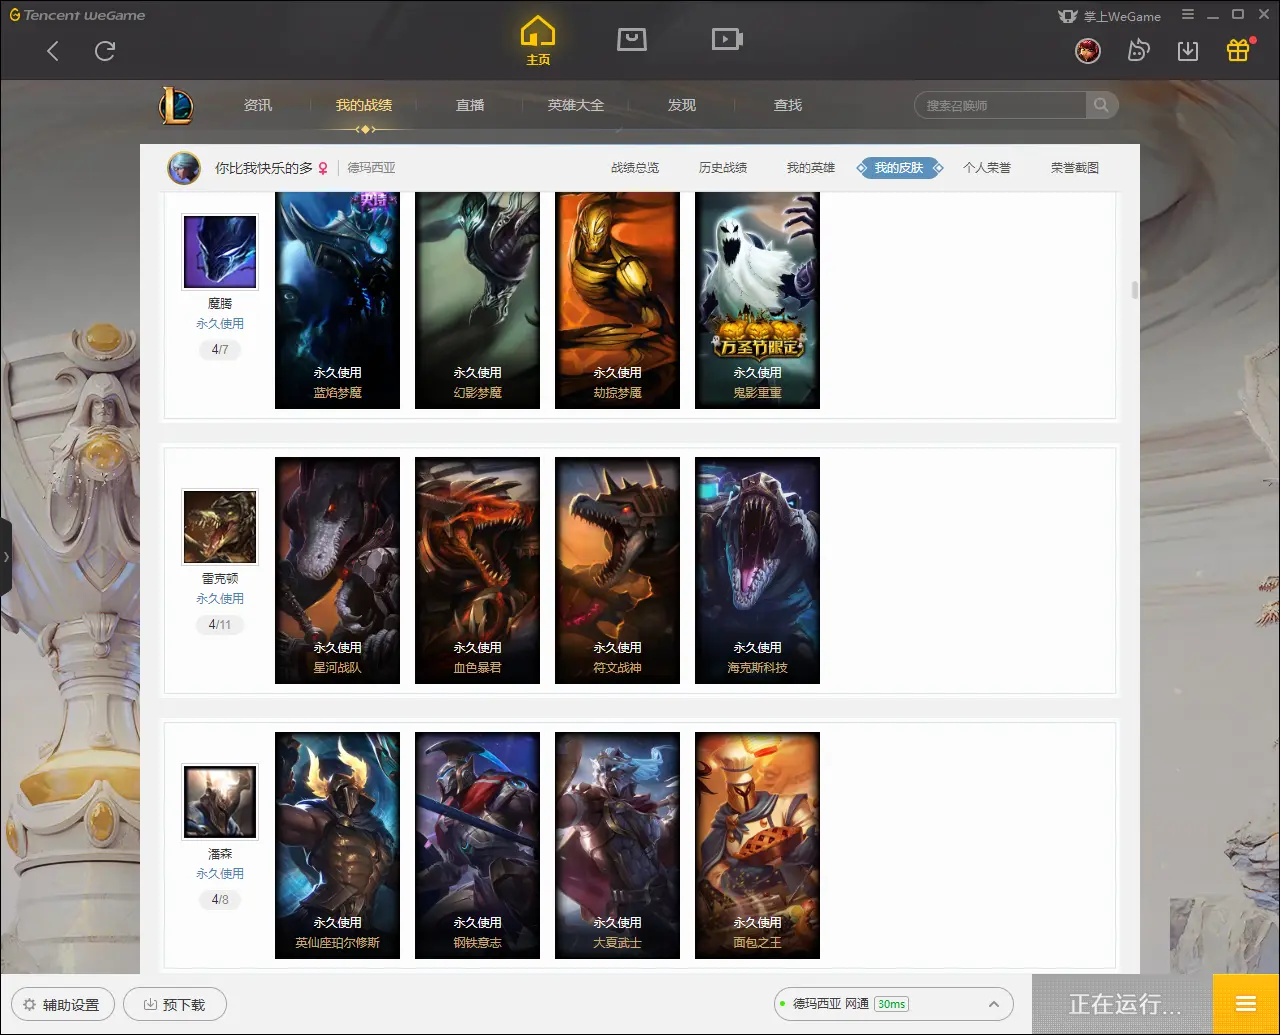Open 辅助设置 settings button

click(63, 1004)
